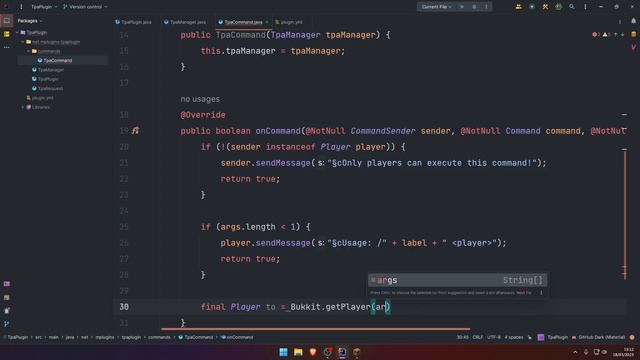The image size is (640, 360).
Task: Click the green plugin toolbar icon
Action: 558,7
